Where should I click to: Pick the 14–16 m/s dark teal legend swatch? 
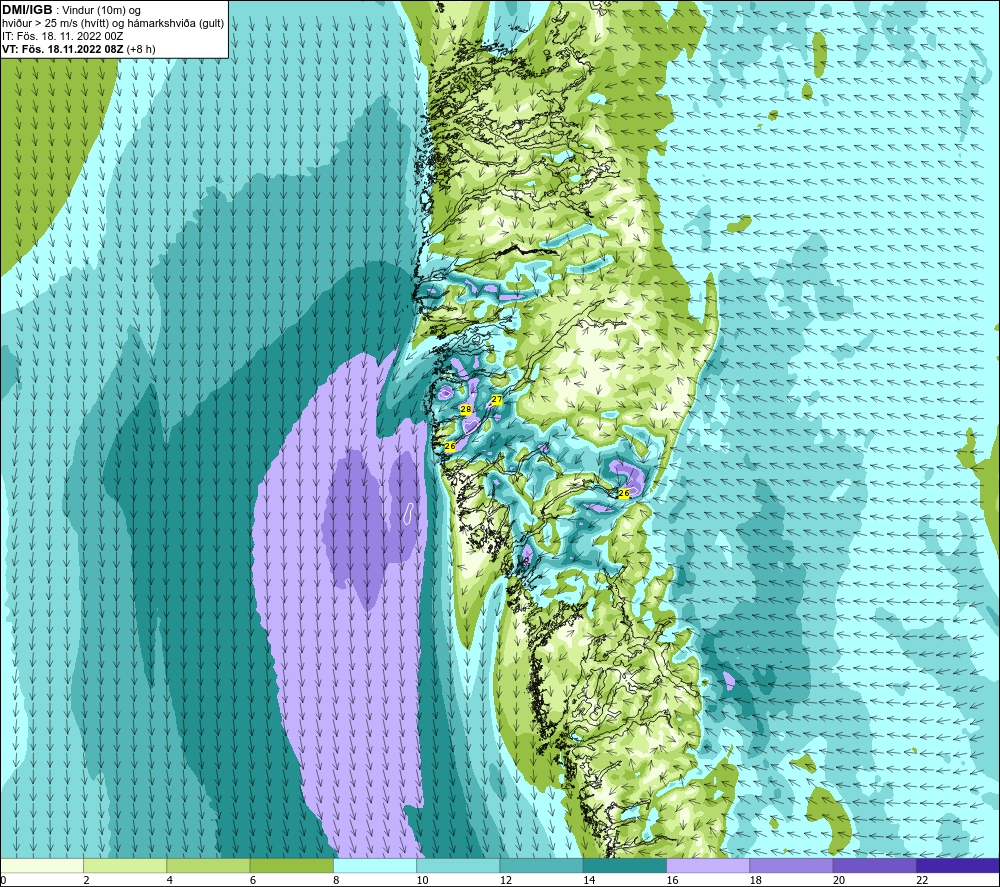[x=625, y=866]
